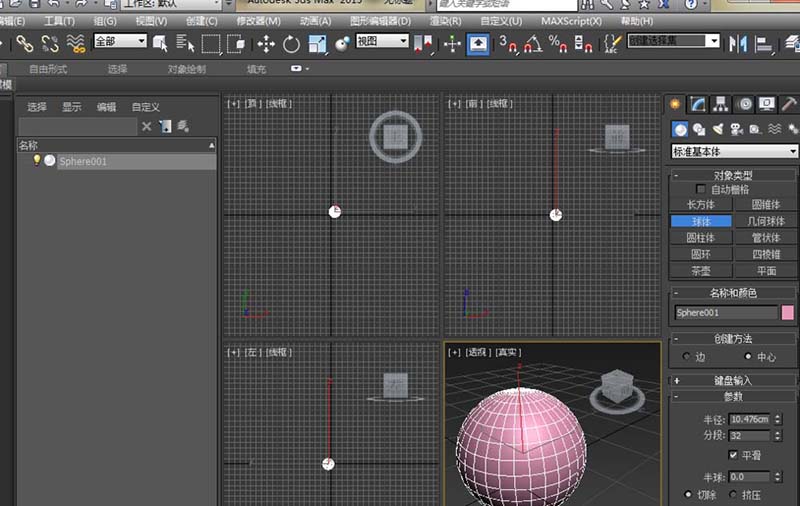Open 组(G) menu
This screenshot has height=506, width=800.
pyautogui.click(x=105, y=21)
